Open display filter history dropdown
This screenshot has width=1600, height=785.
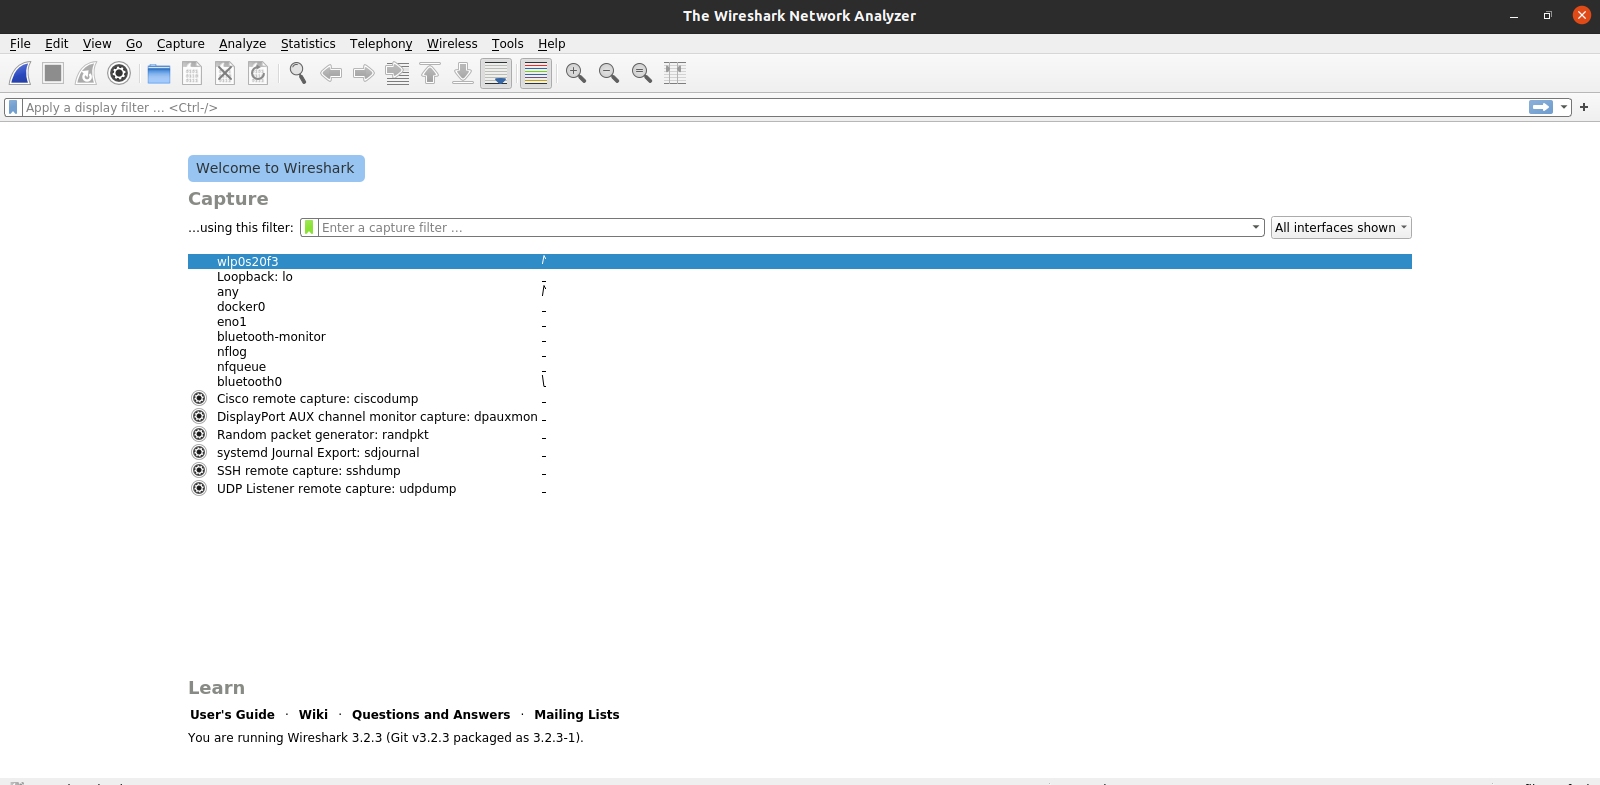(1564, 107)
